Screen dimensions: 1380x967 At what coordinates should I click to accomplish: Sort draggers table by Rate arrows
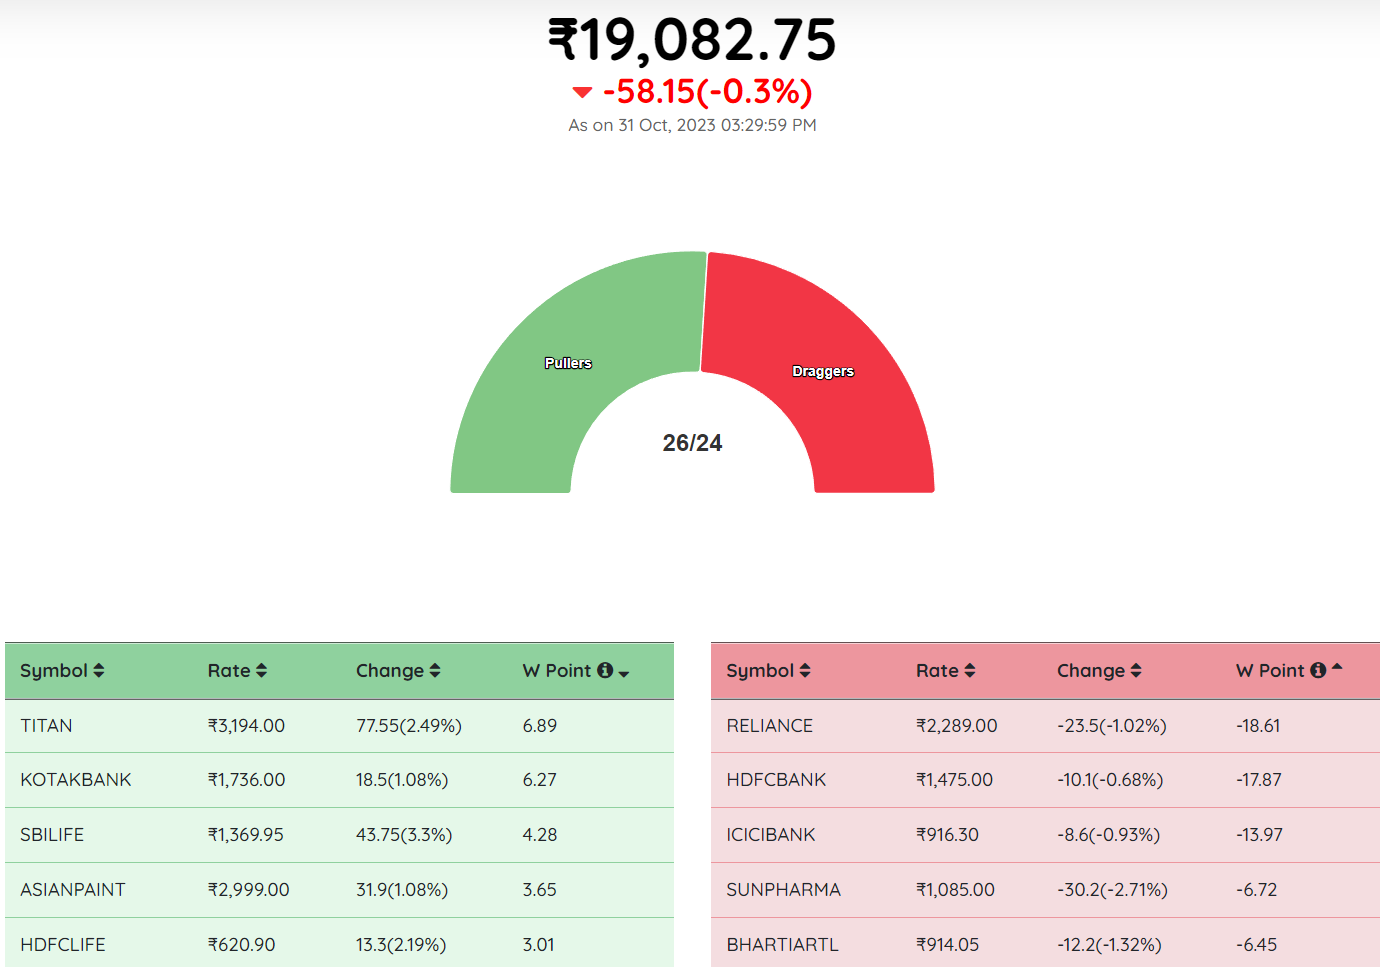pos(970,671)
